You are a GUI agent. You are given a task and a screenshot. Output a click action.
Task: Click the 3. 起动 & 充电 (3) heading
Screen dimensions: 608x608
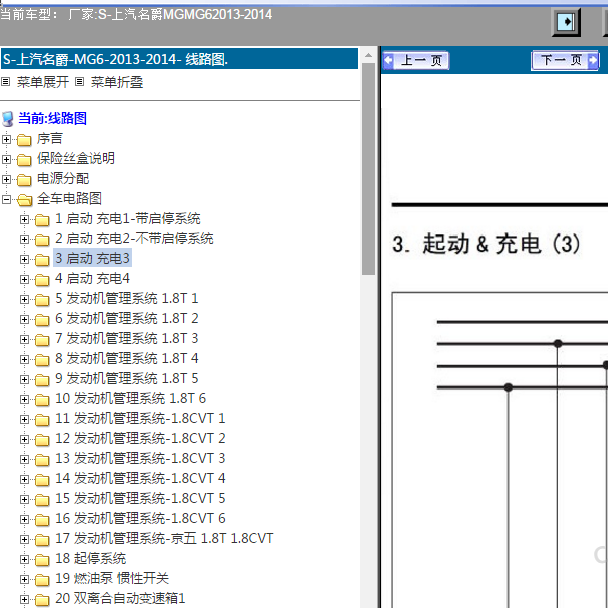[x=487, y=244]
